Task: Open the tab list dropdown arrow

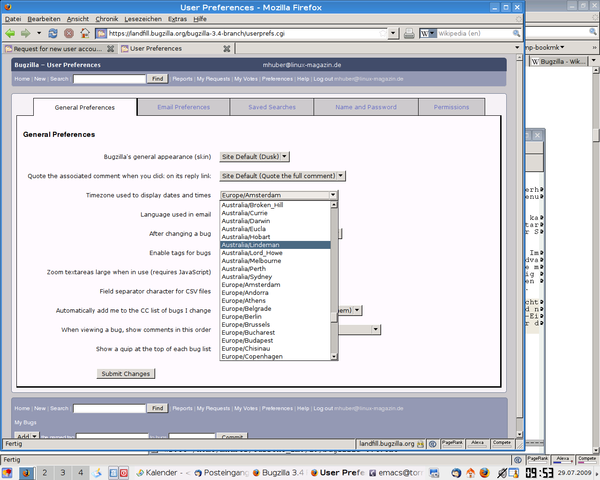Action: 517,47
